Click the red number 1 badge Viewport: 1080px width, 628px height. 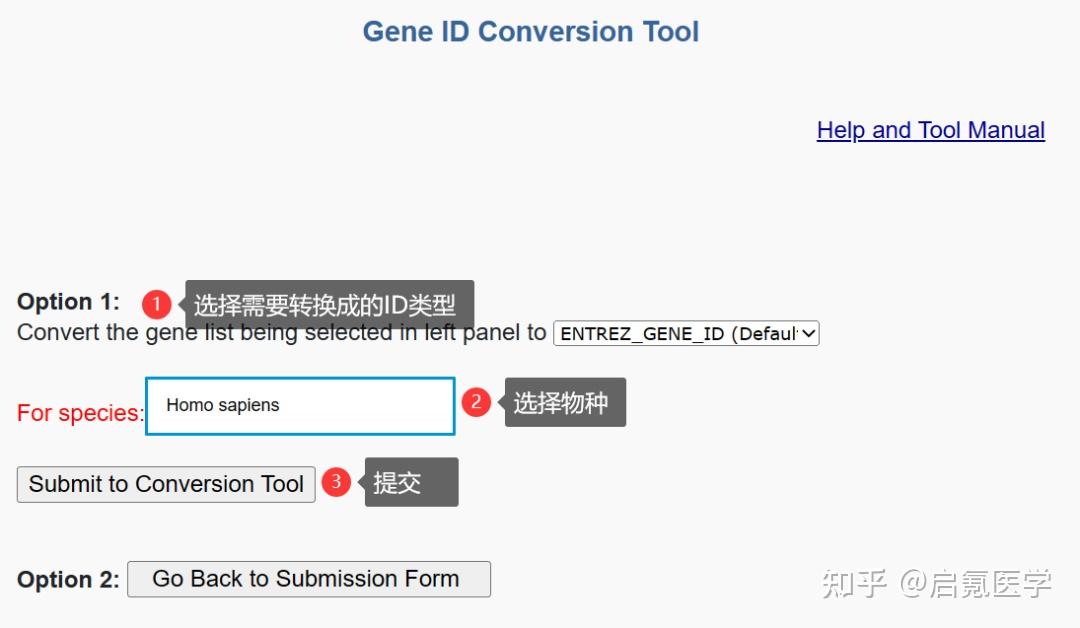[x=157, y=304]
